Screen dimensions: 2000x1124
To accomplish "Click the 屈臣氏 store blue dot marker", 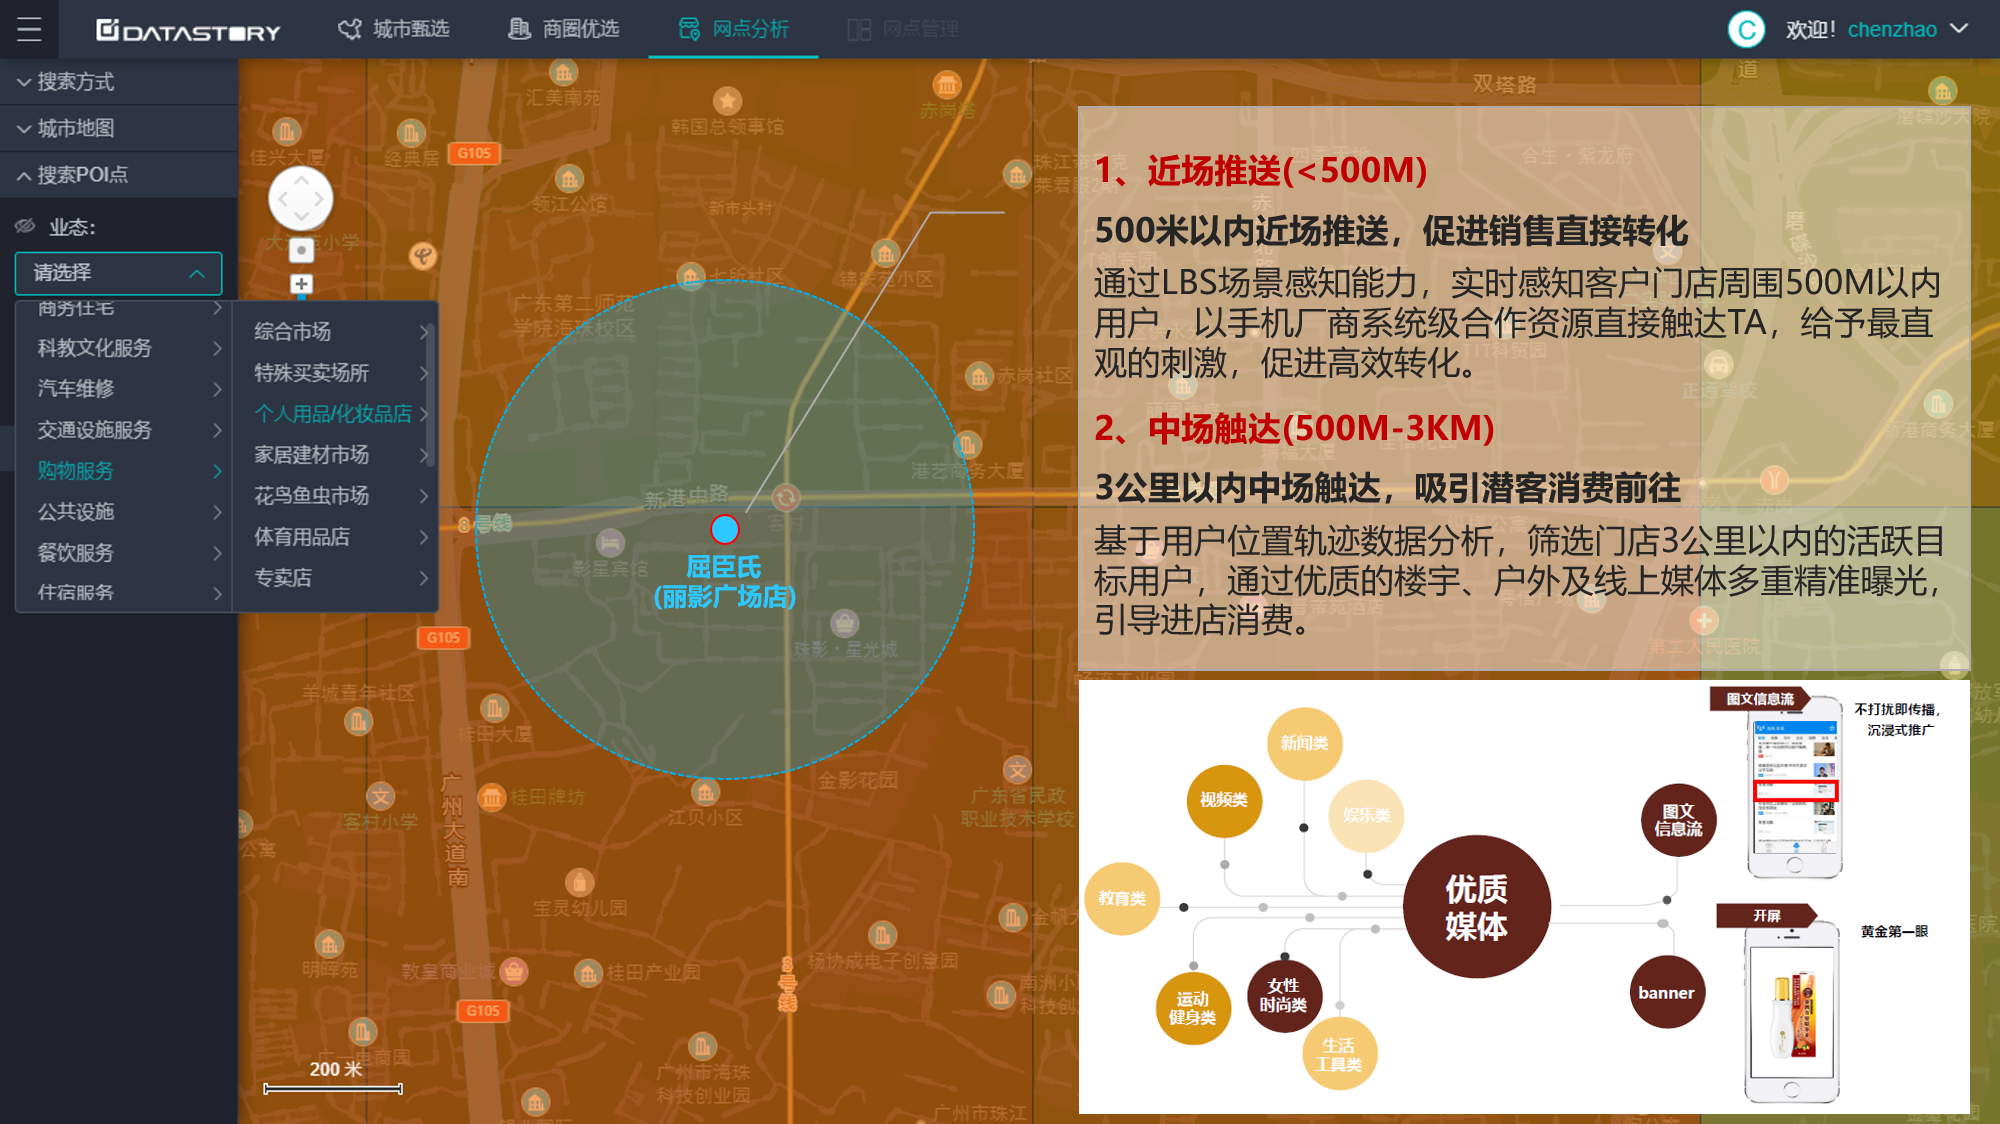I will tap(724, 529).
